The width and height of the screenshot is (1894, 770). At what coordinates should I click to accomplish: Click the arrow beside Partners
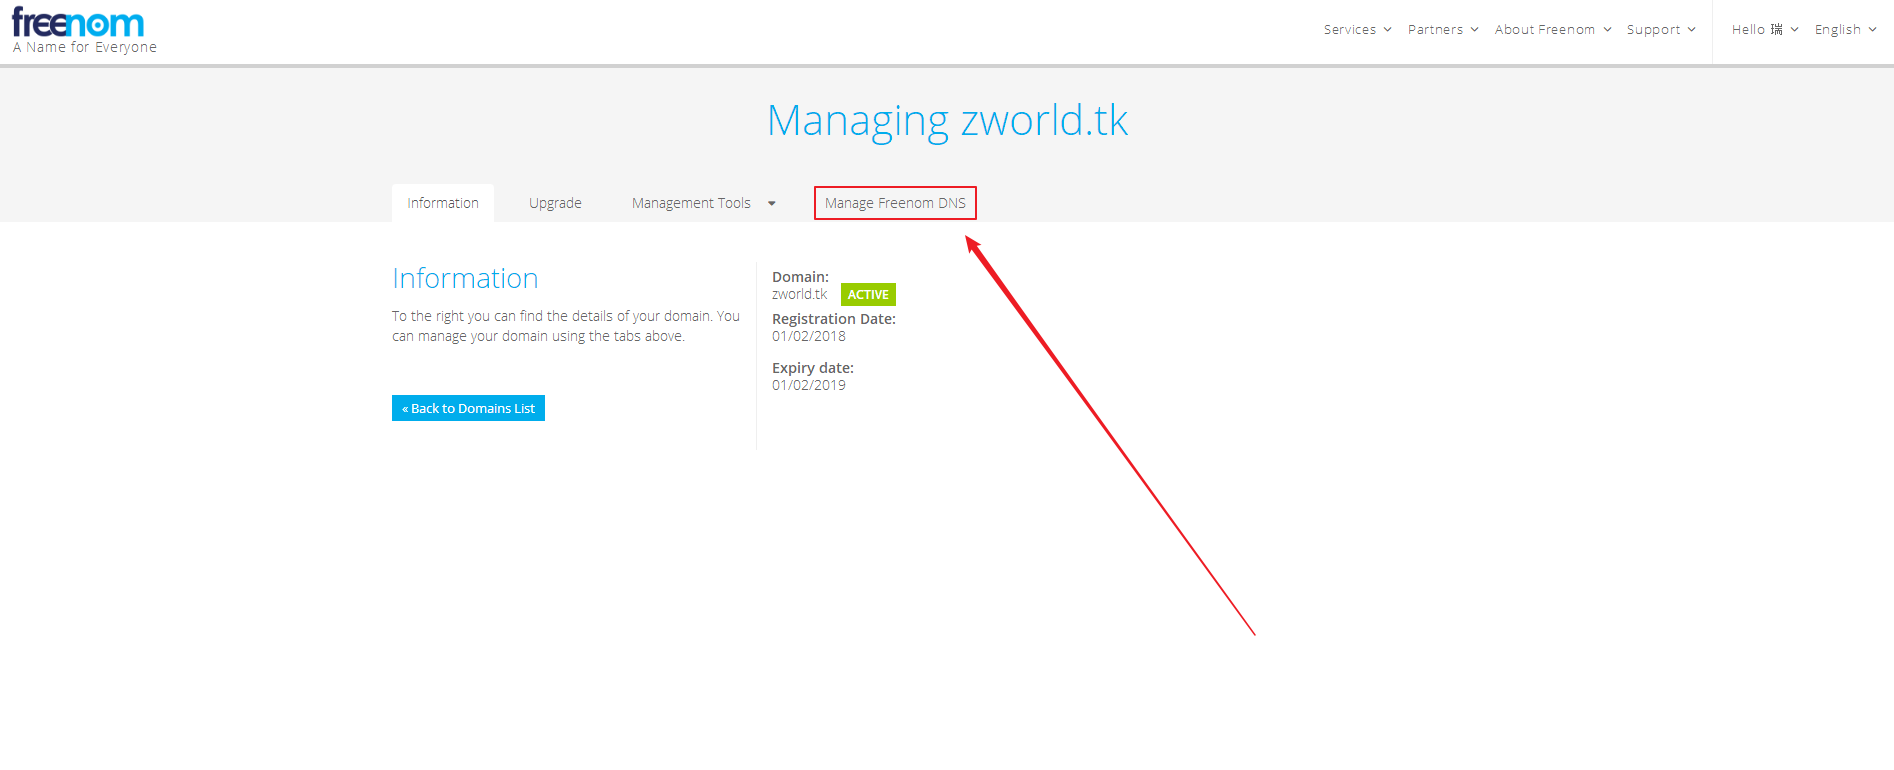pos(1475,30)
